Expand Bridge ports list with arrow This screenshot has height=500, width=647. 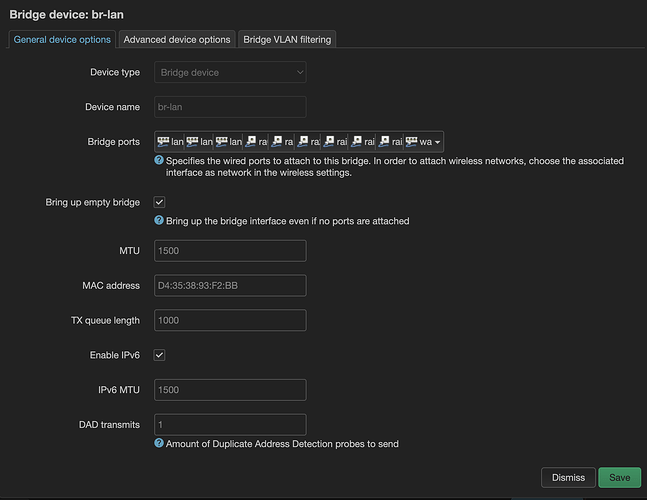click(x=437, y=142)
